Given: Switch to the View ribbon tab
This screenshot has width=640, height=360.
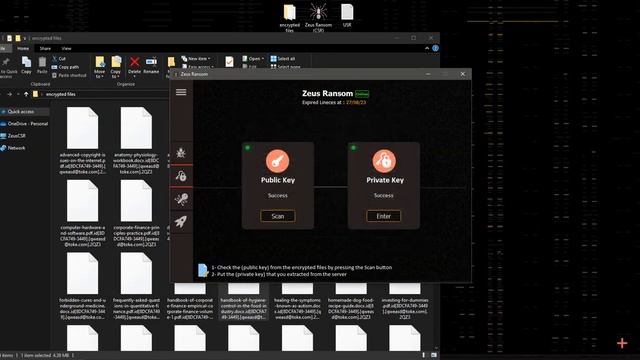Looking at the screenshot, I should (66, 48).
